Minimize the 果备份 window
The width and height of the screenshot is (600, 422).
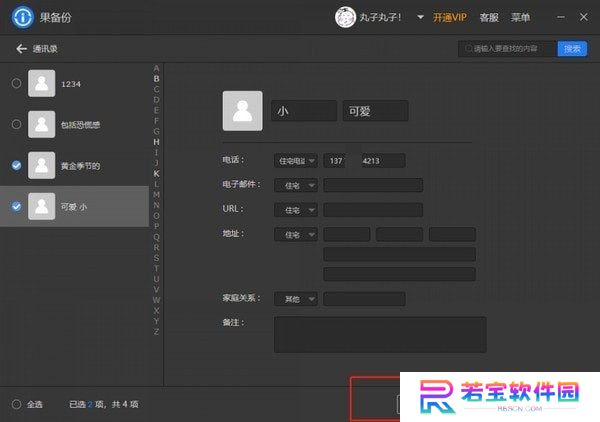point(561,17)
